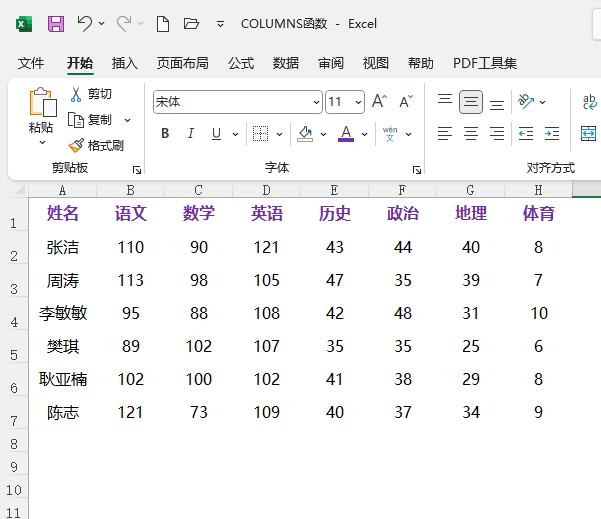Select column header D
Image resolution: width=601 pixels, height=519 pixels.
click(266, 190)
